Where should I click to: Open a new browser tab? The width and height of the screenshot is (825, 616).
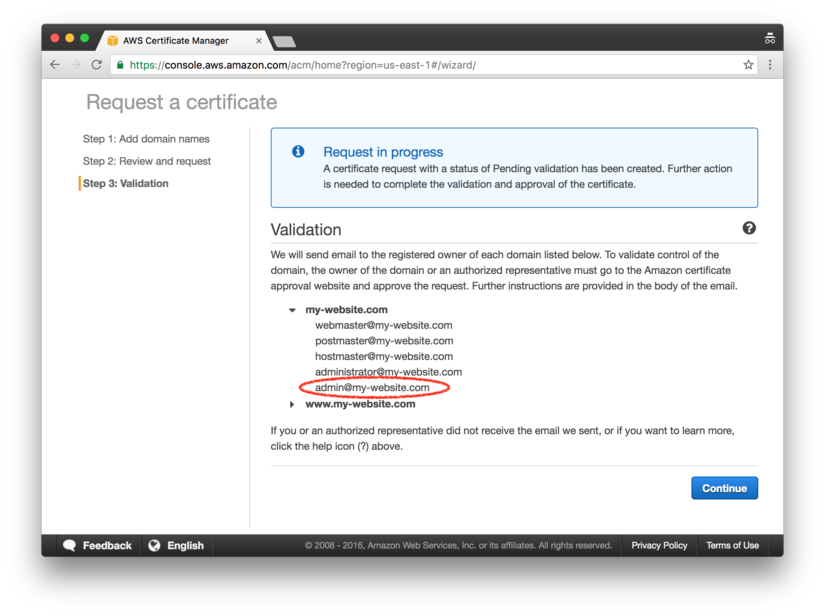point(284,42)
